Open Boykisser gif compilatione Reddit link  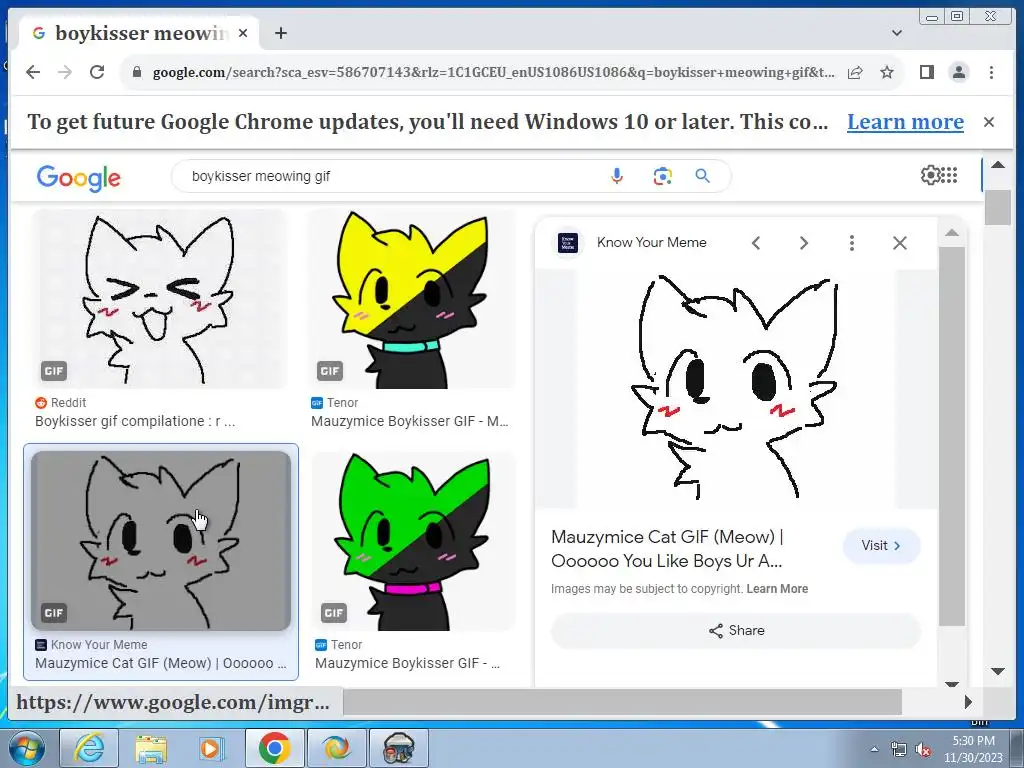135,421
